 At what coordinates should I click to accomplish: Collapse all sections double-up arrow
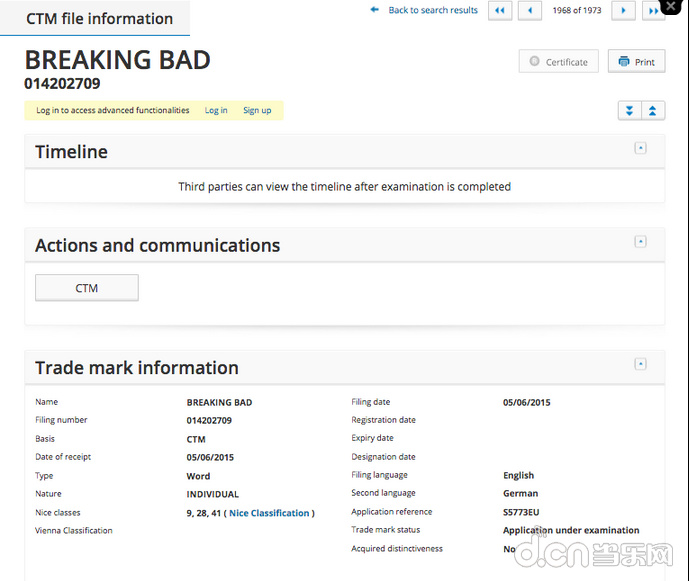pos(653,110)
